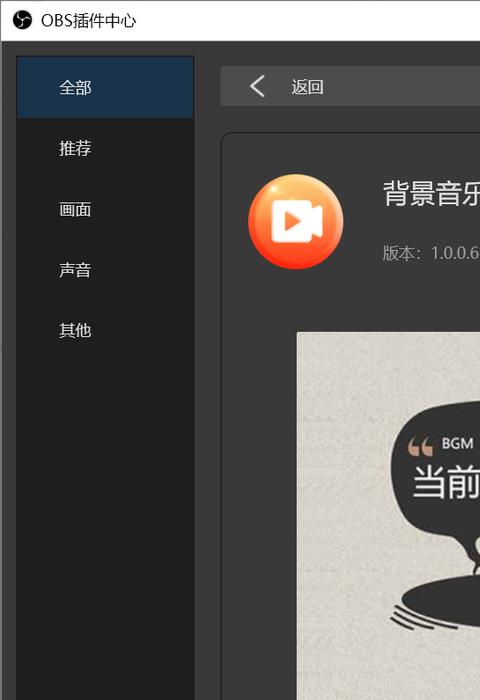Click the 版本: 1.0.0.6 version text
480x700 pixels.
click(x=431, y=253)
